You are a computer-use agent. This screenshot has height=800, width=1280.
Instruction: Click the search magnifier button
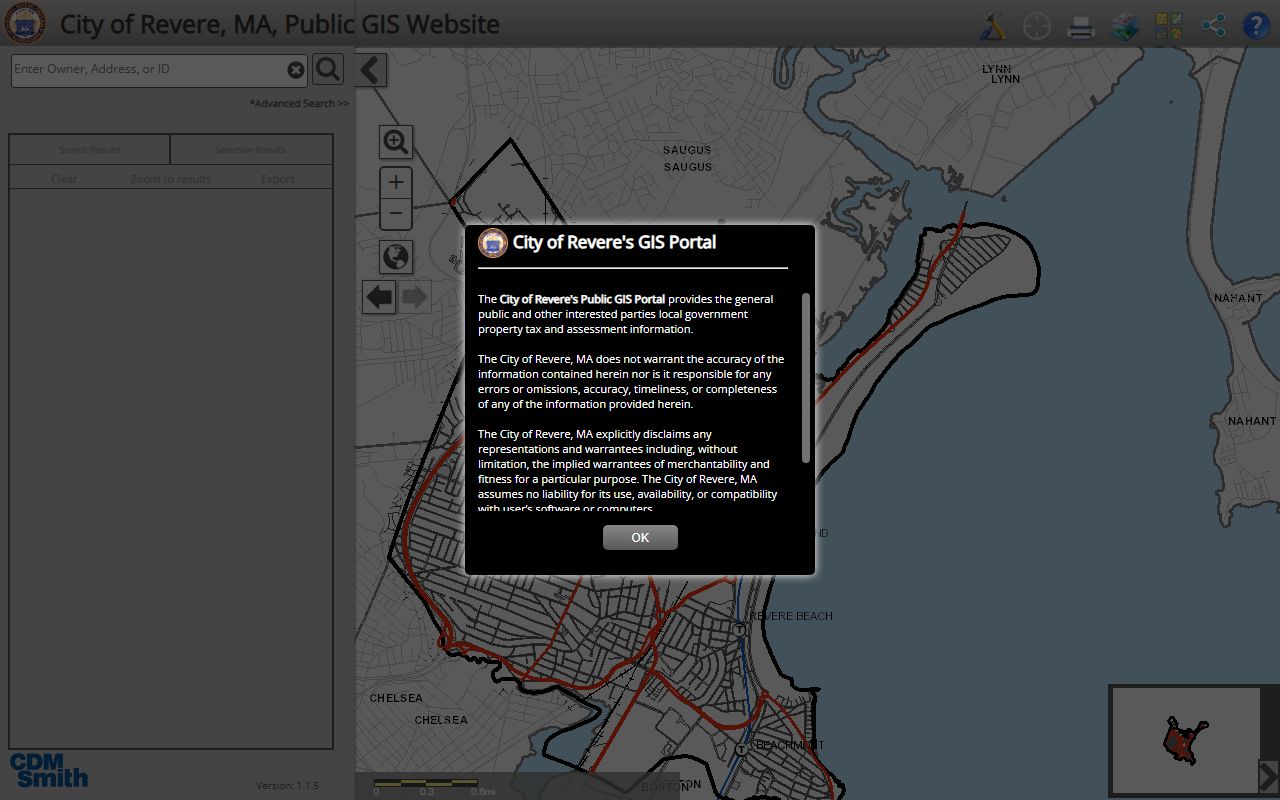328,69
